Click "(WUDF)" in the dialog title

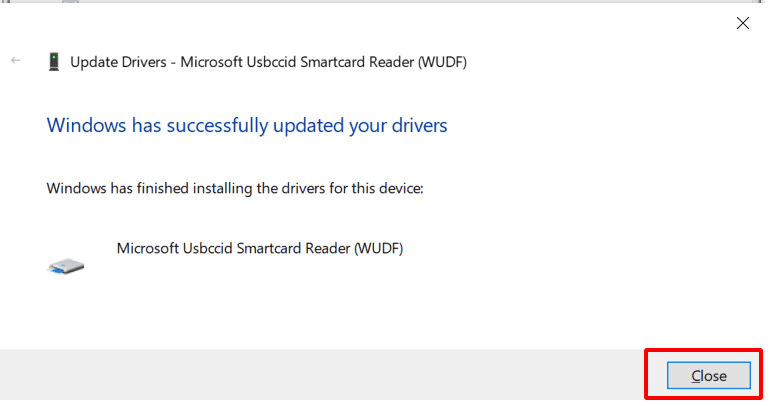442,62
